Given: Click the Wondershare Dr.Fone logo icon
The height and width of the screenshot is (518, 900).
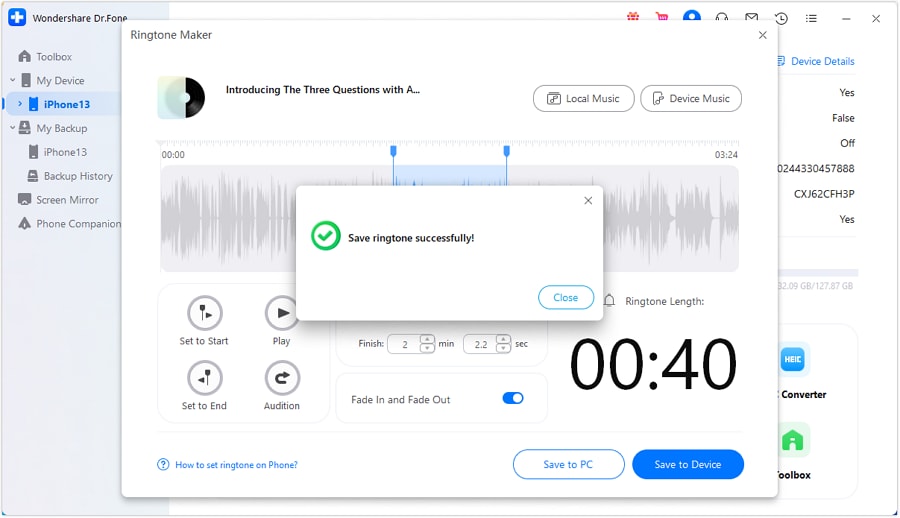Looking at the screenshot, I should click(17, 17).
